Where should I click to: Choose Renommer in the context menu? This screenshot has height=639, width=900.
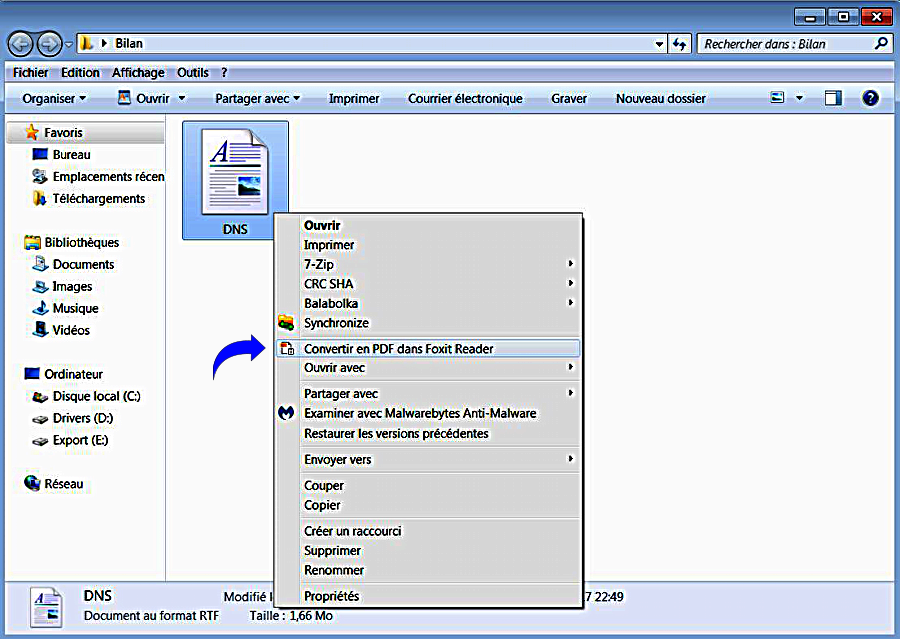click(428, 570)
